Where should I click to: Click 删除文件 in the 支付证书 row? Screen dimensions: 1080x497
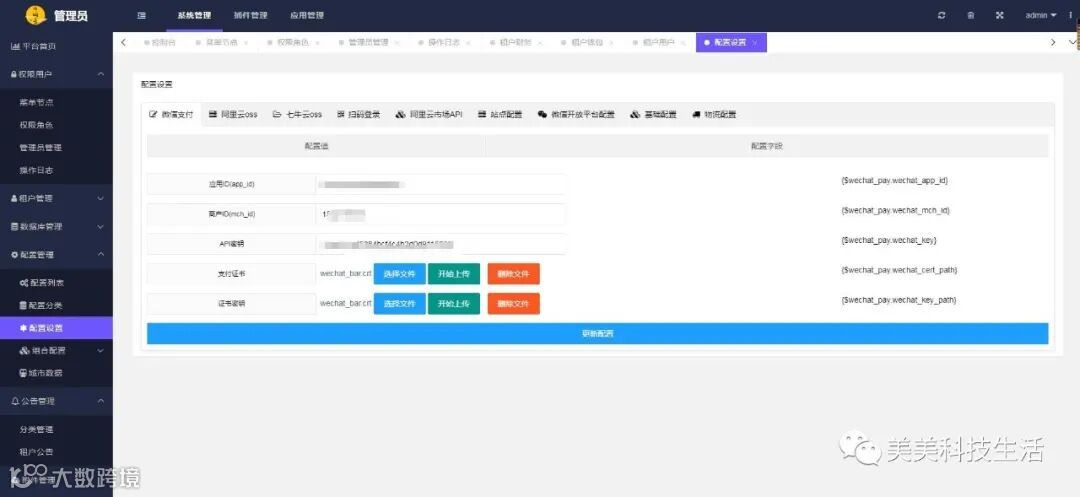point(514,274)
